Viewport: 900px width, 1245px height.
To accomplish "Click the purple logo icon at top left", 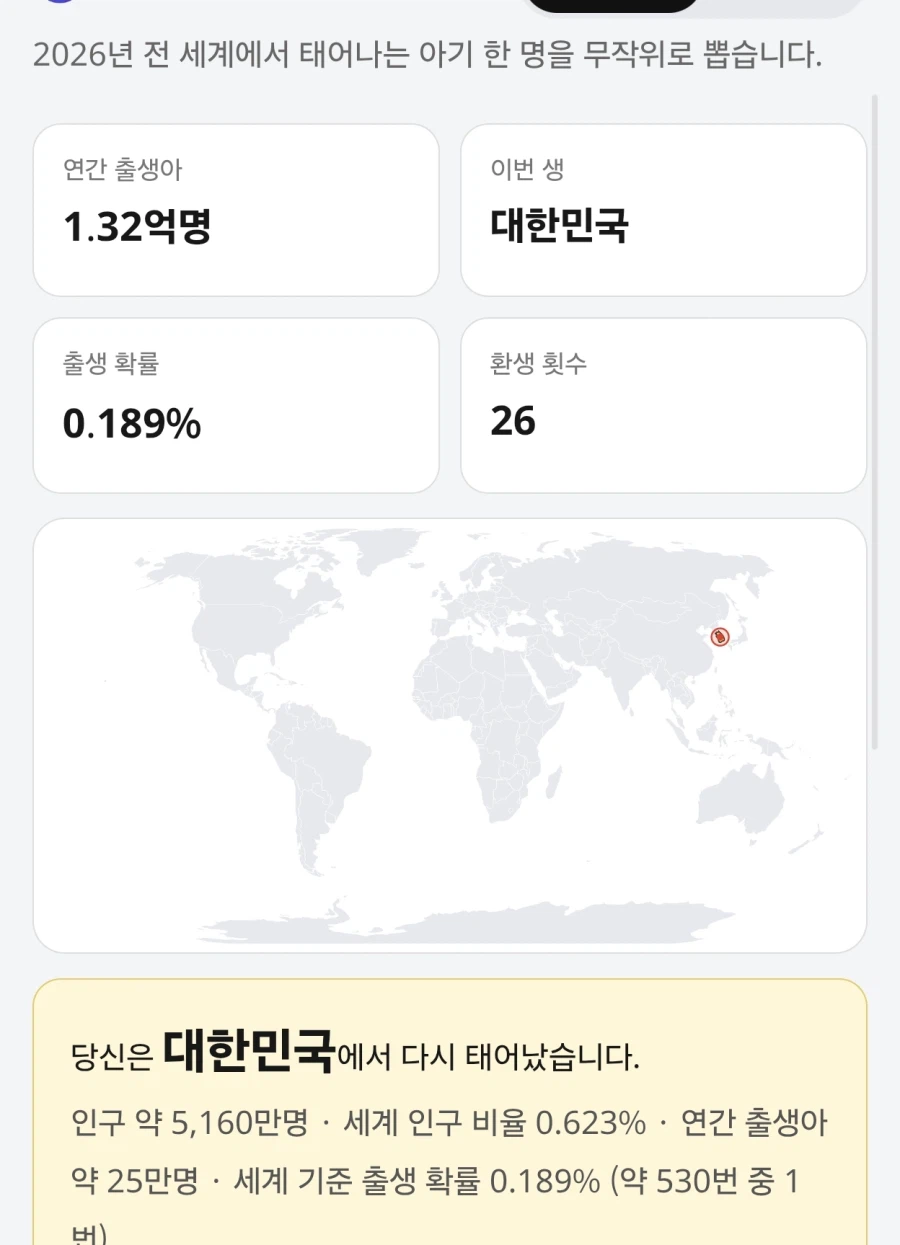I will tap(60, 1).
